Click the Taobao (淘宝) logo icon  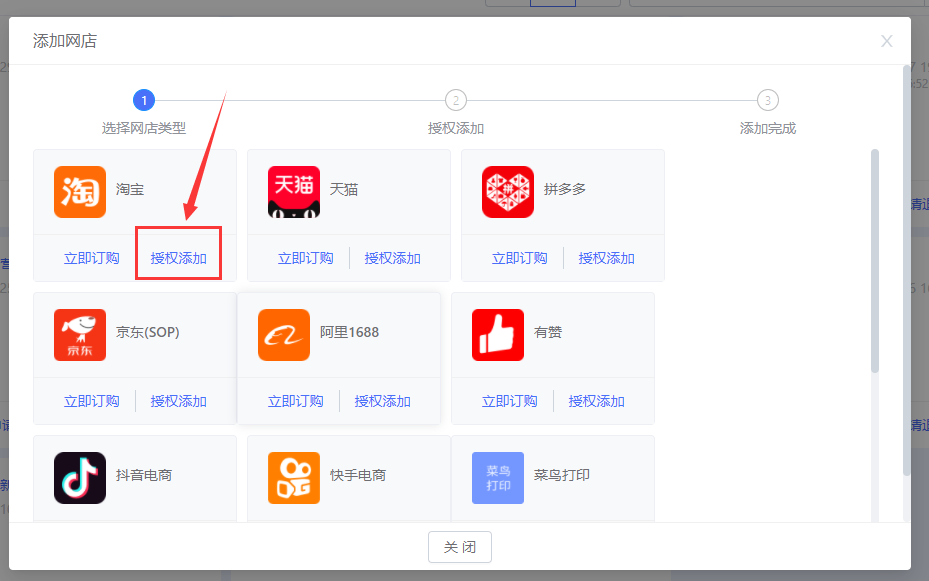tap(80, 192)
